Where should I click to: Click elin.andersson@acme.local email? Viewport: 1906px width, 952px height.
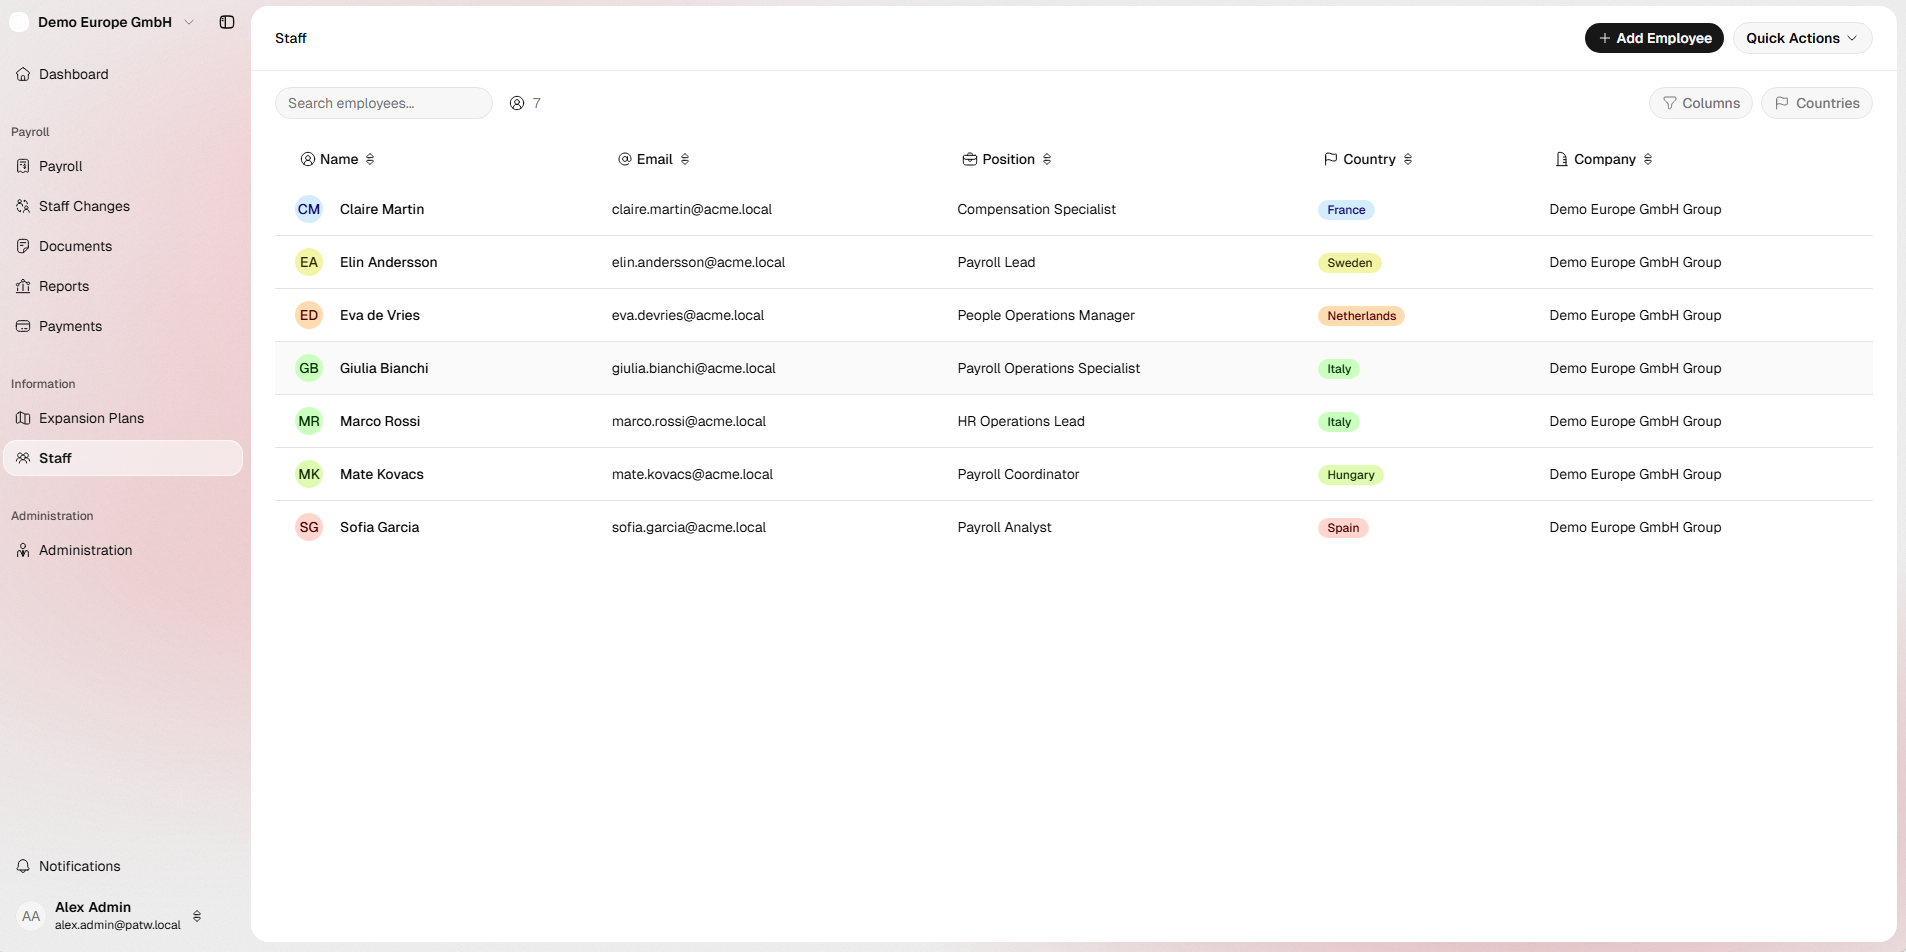click(698, 262)
